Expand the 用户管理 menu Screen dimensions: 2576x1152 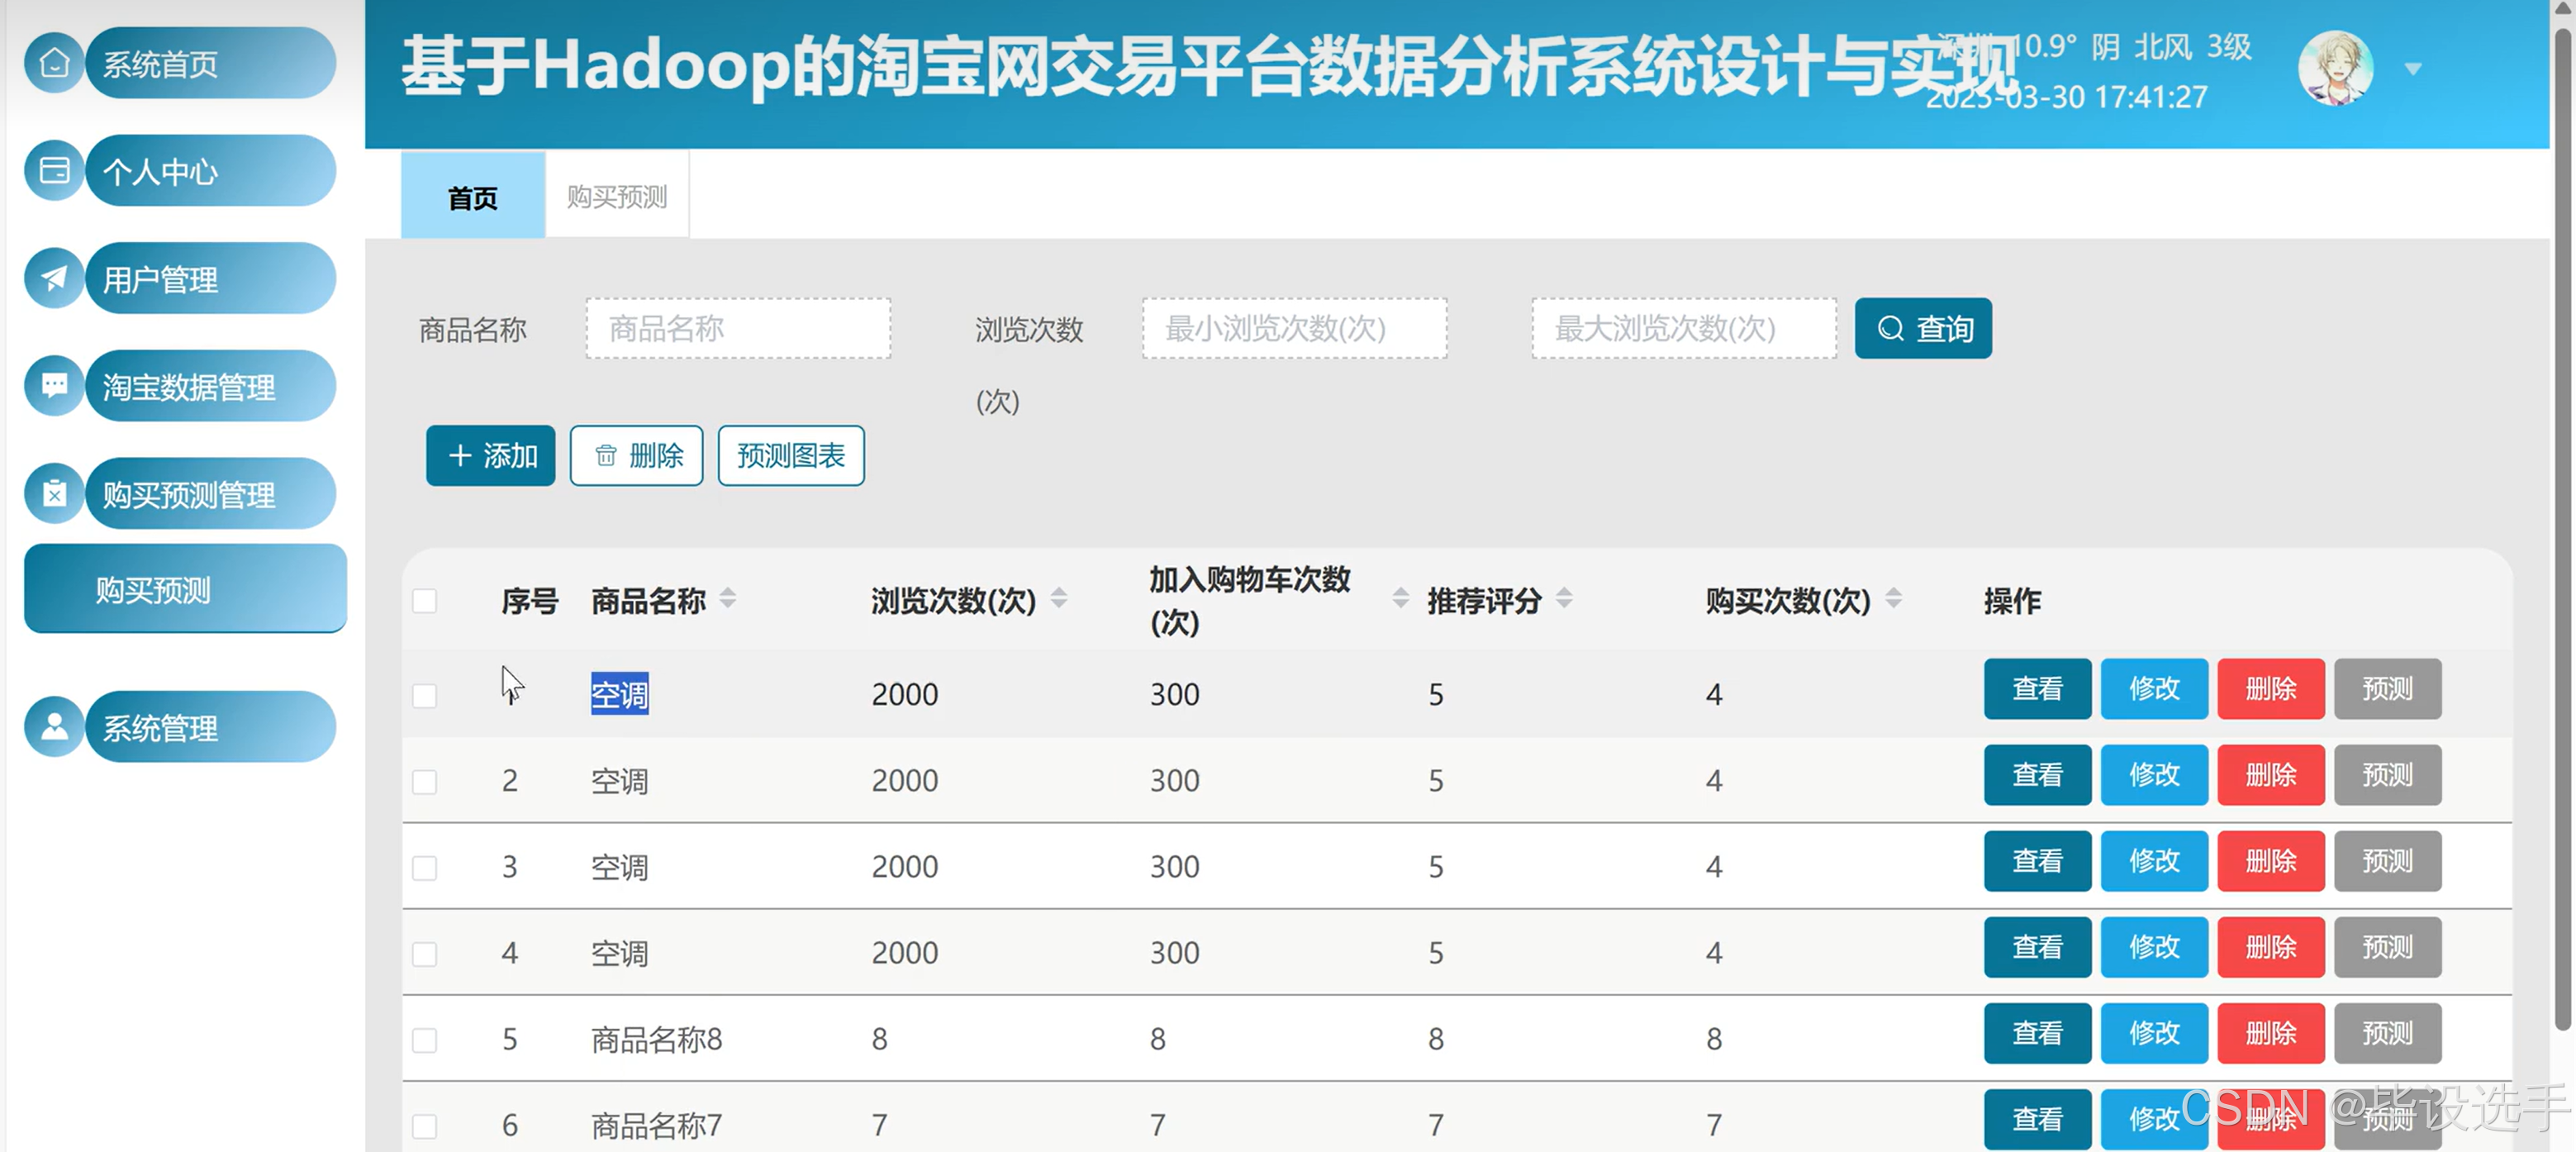pyautogui.click(x=210, y=278)
